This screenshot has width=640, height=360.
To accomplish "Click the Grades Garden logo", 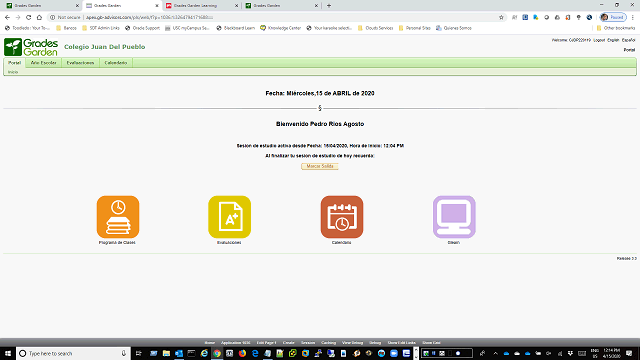I will tap(31, 47).
